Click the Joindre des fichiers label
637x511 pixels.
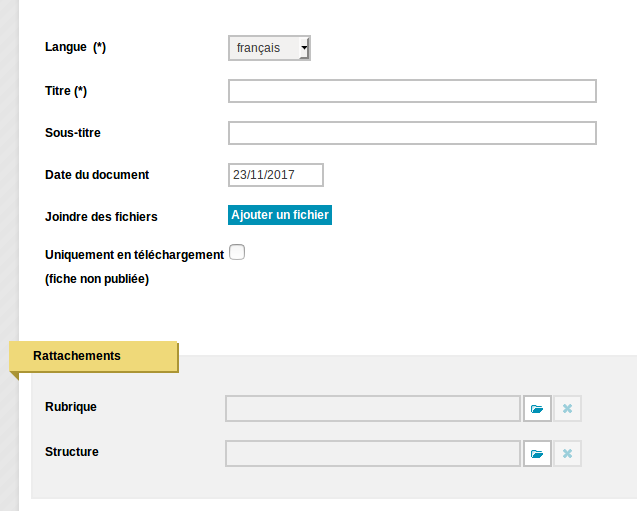point(101,217)
